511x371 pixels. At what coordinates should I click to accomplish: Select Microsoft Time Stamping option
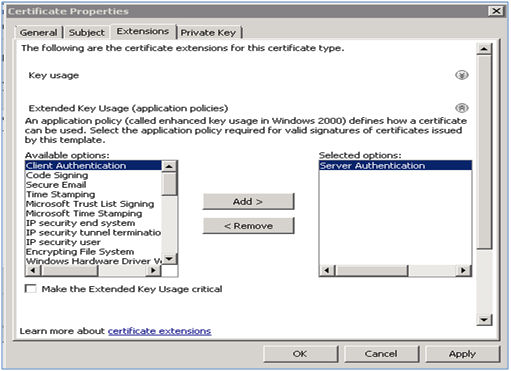click(x=93, y=213)
